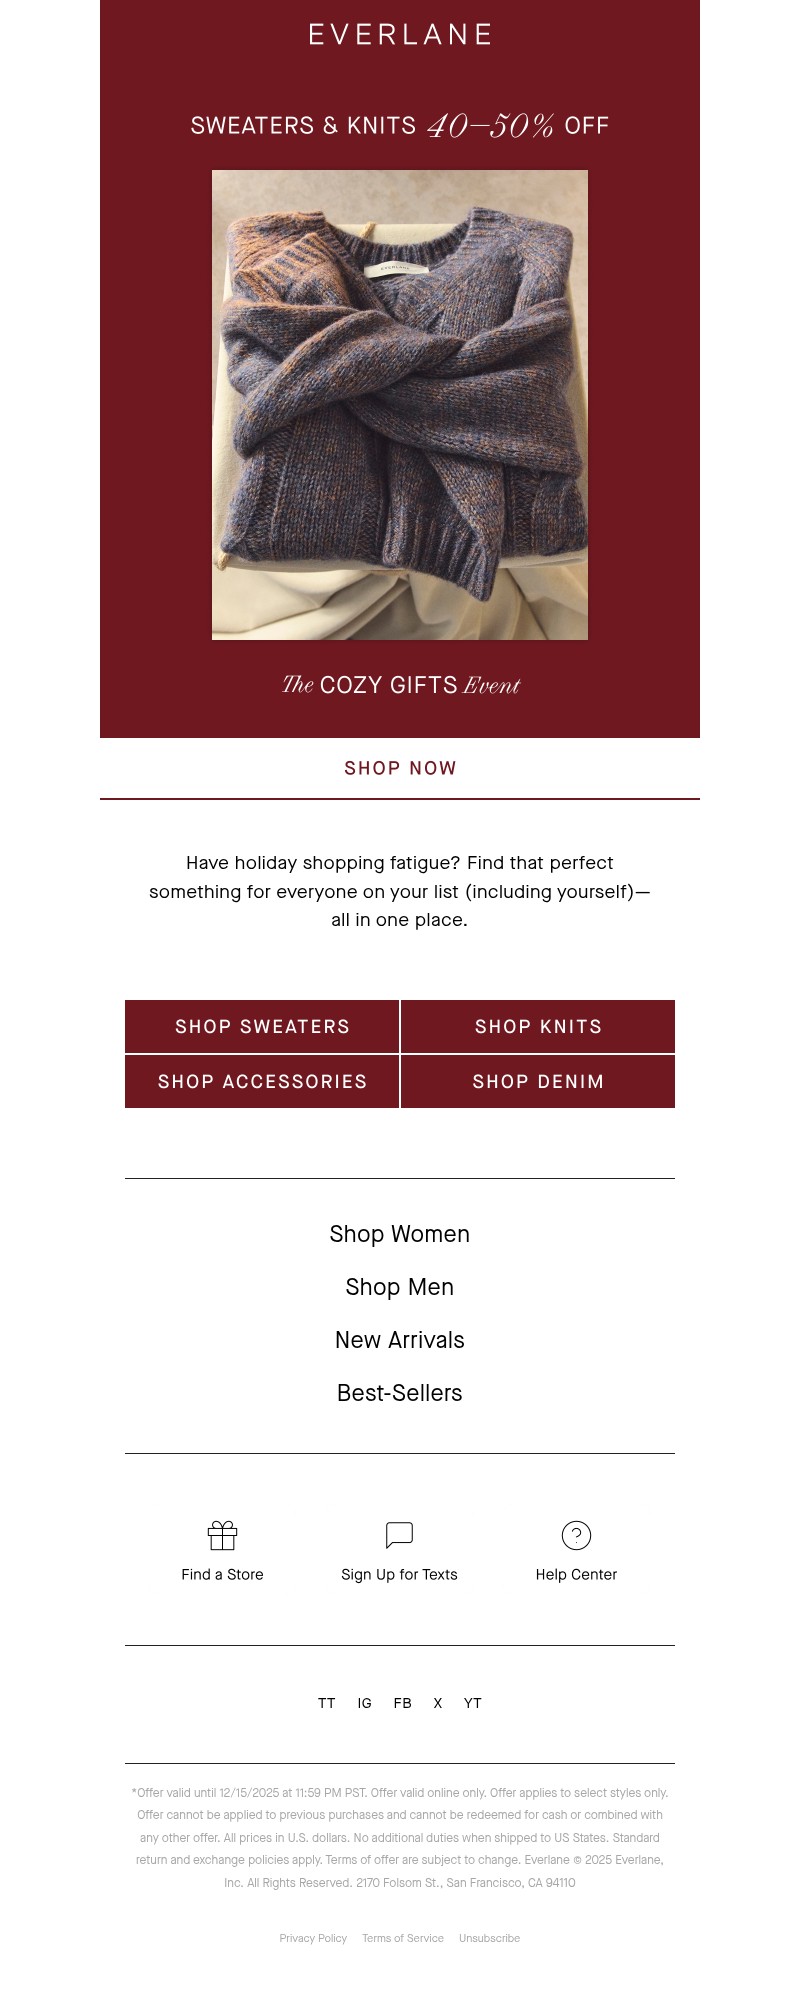Click the Shop Knits button
The height and width of the screenshot is (1992, 800).
[x=538, y=1027]
